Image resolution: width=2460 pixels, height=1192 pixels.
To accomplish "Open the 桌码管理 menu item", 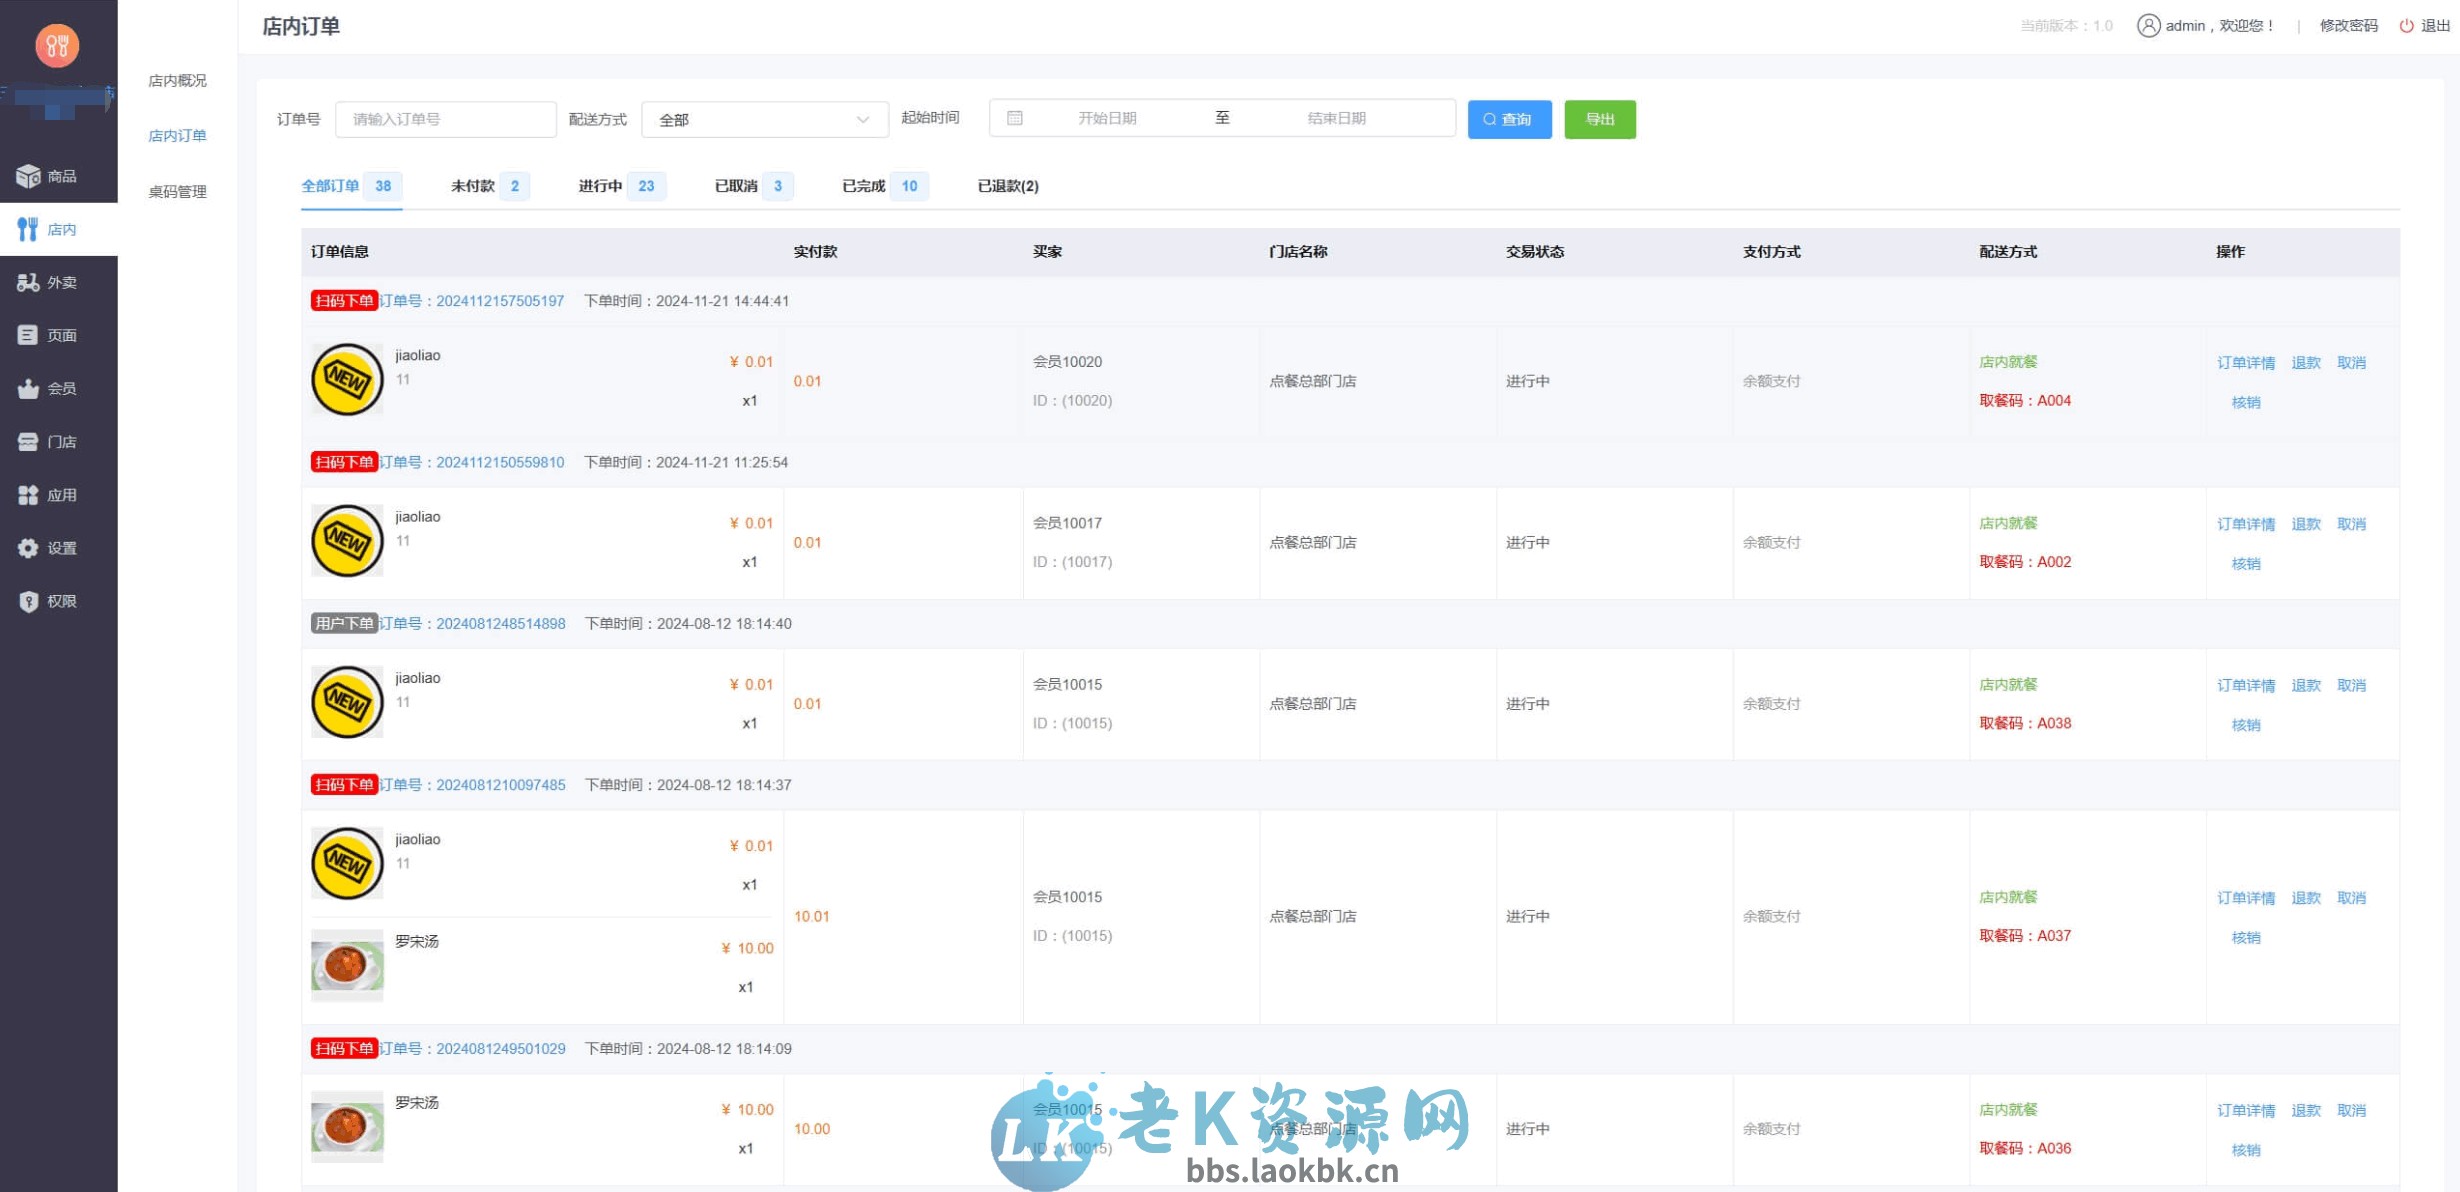I will click(x=177, y=191).
